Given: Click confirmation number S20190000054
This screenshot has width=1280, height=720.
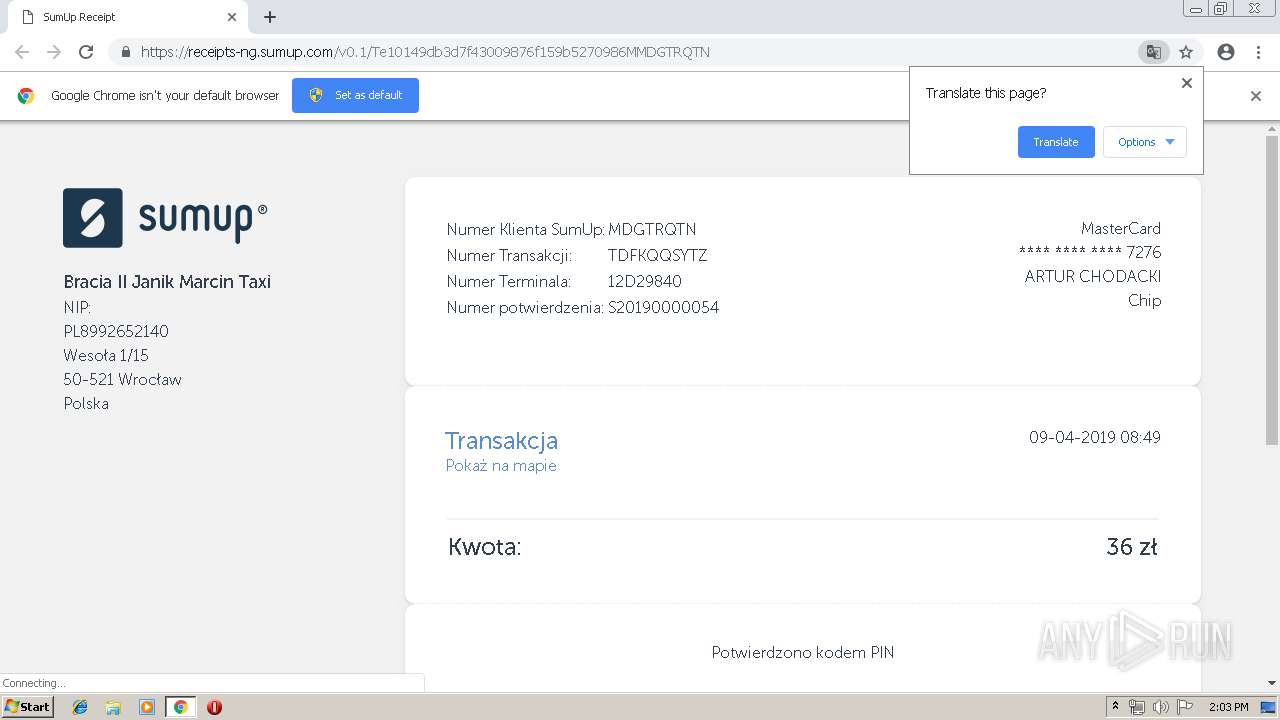Looking at the screenshot, I should click(x=663, y=307).
